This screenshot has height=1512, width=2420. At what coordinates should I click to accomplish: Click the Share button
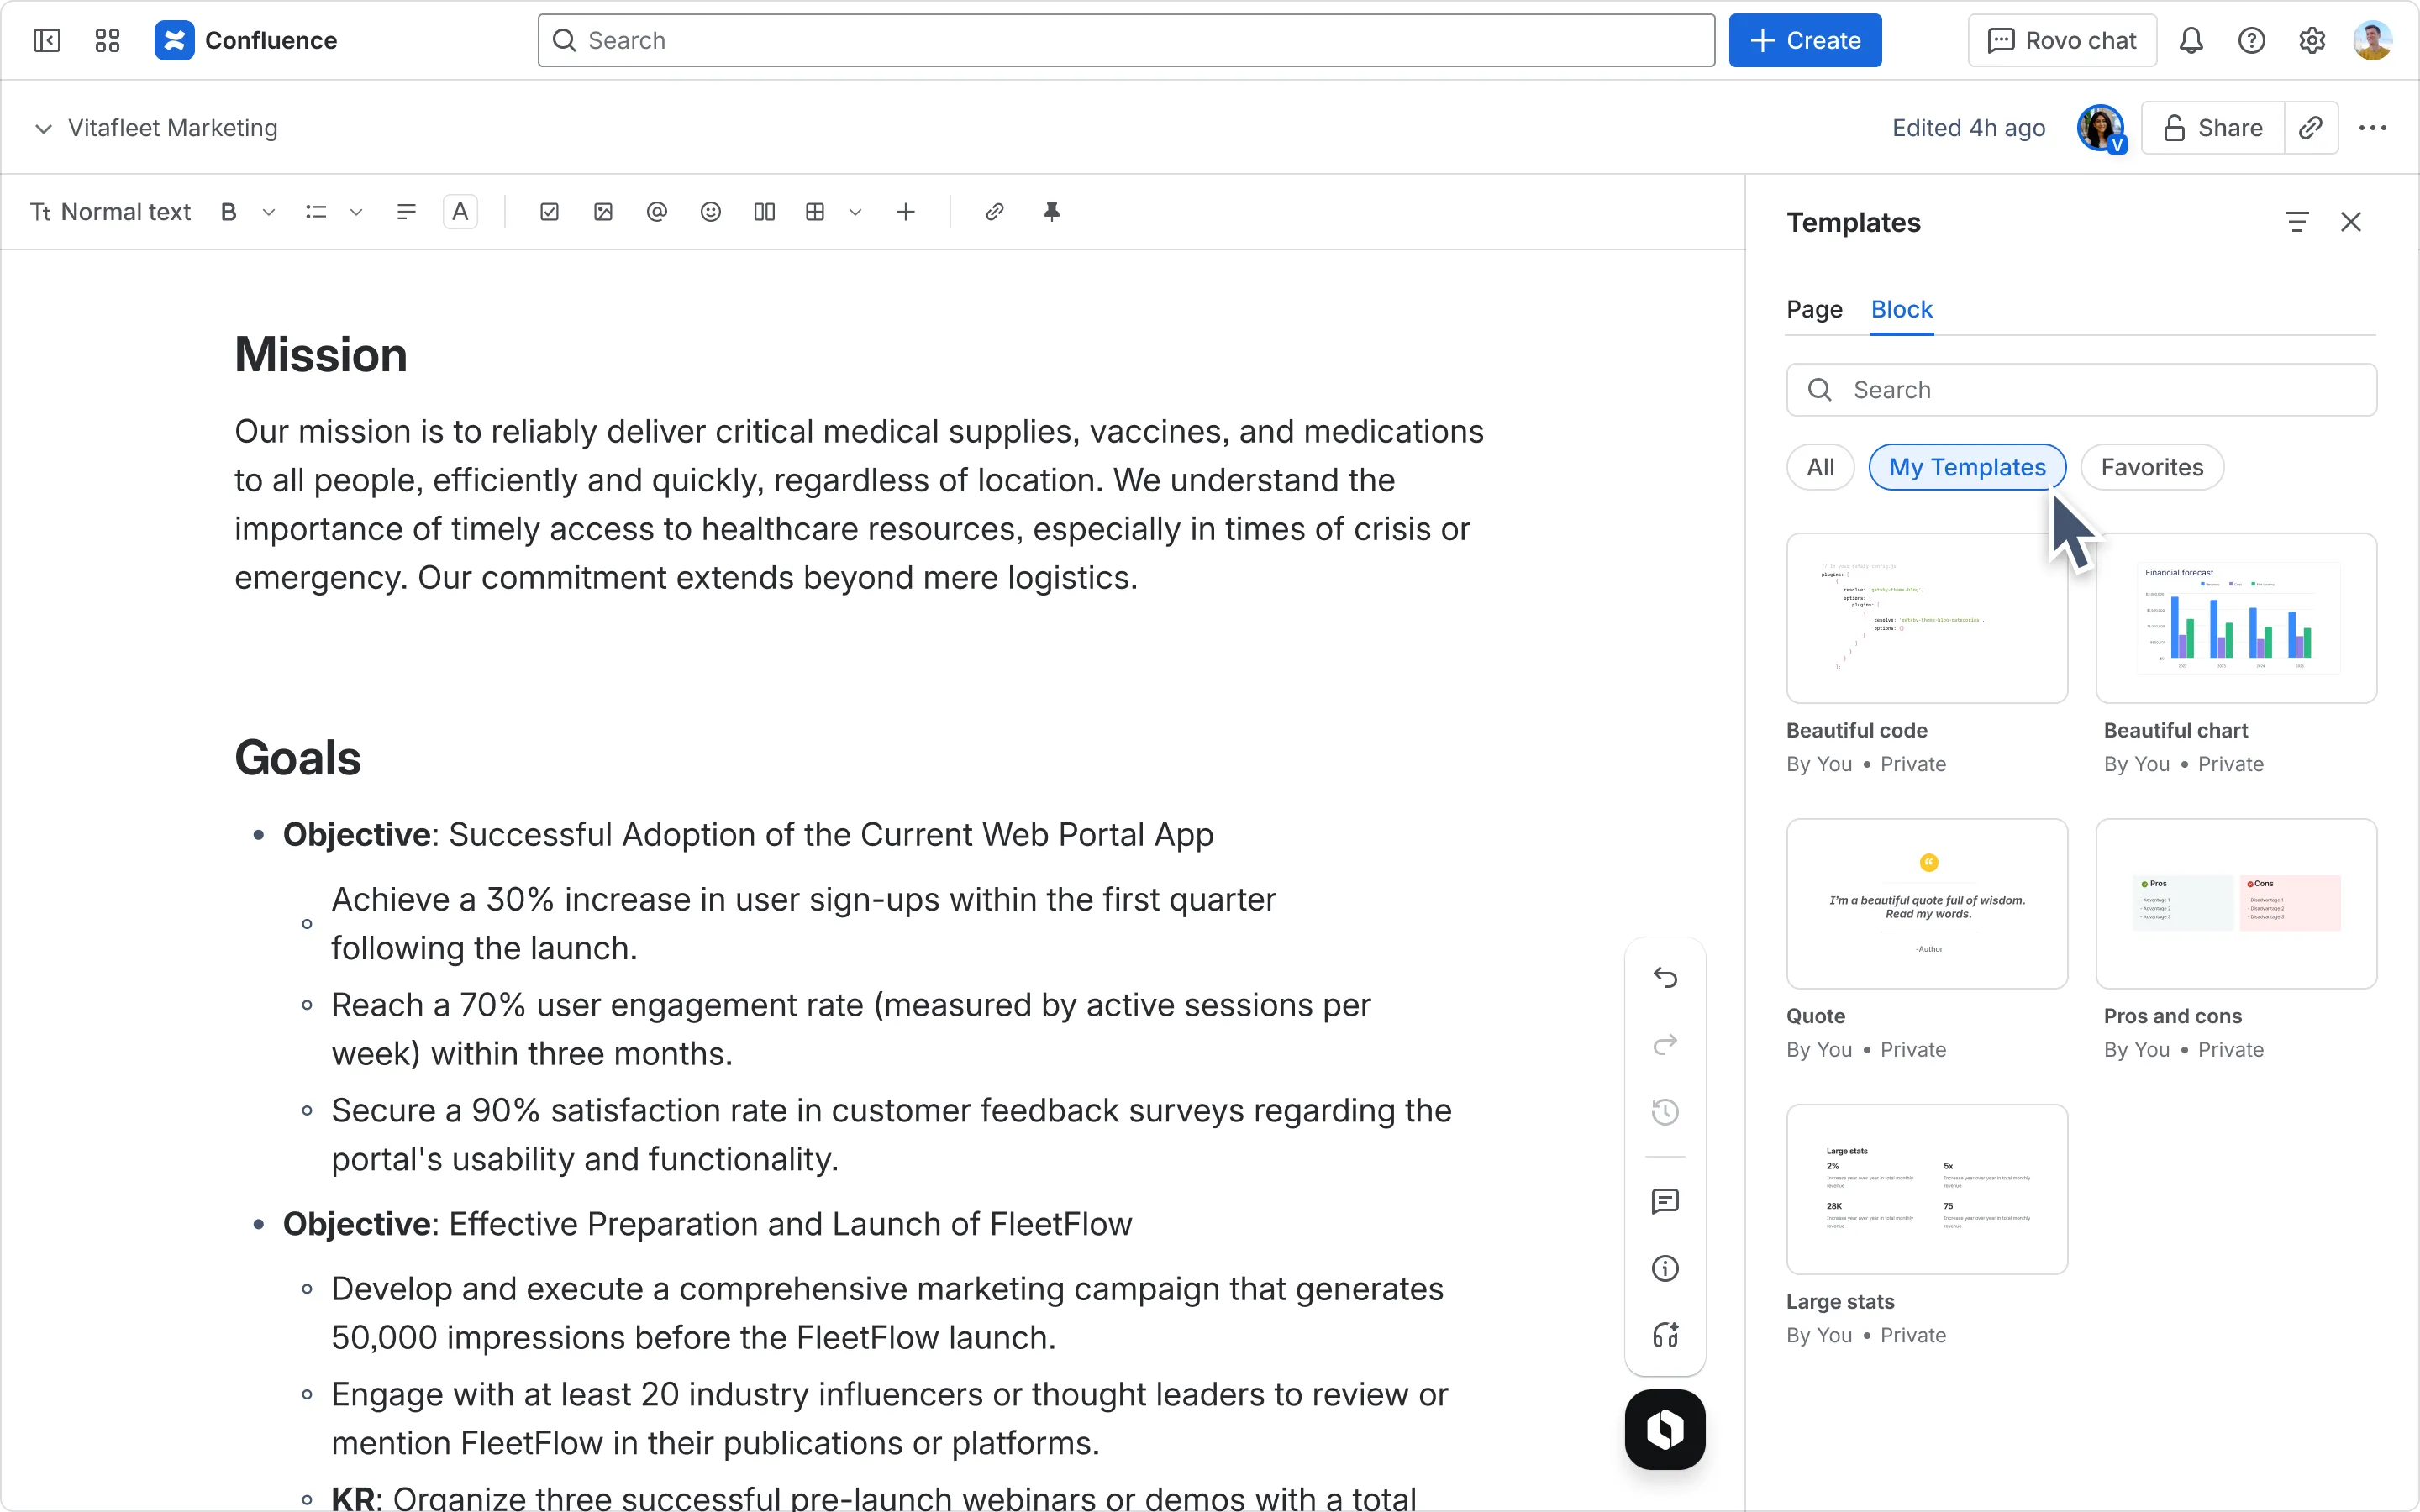(x=2212, y=128)
